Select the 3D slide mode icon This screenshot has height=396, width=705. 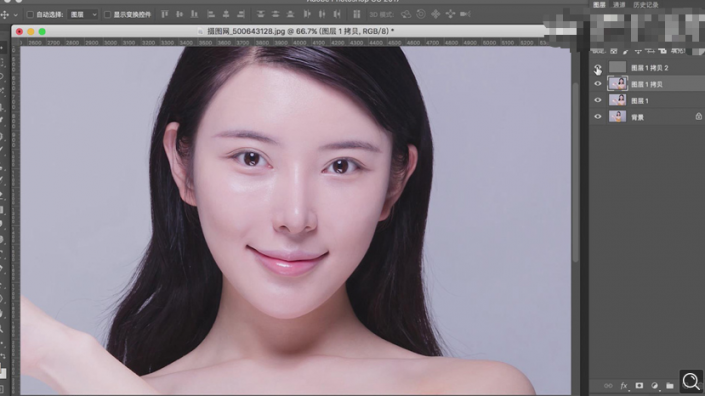(x=450, y=14)
